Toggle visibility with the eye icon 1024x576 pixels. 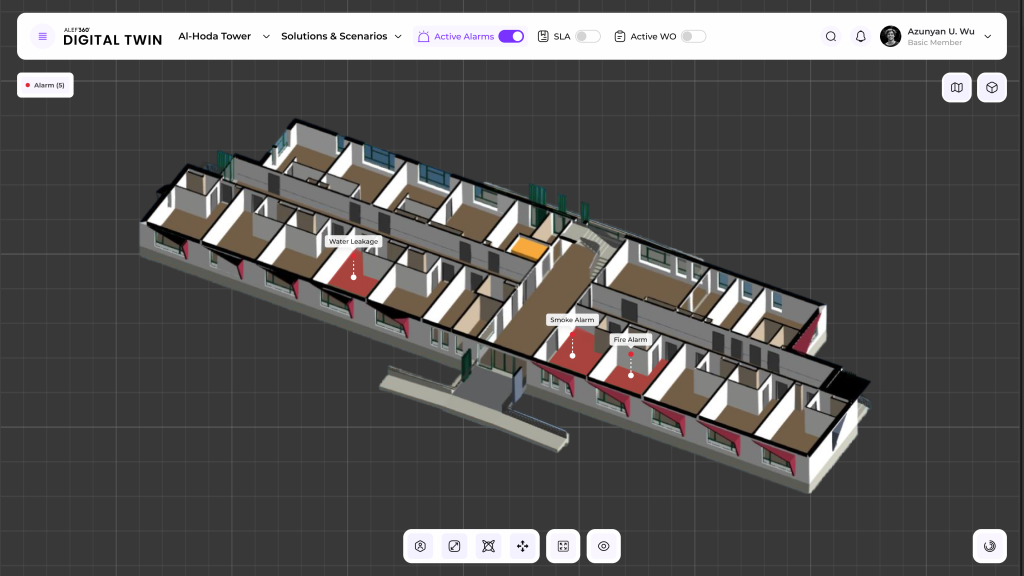tap(604, 546)
